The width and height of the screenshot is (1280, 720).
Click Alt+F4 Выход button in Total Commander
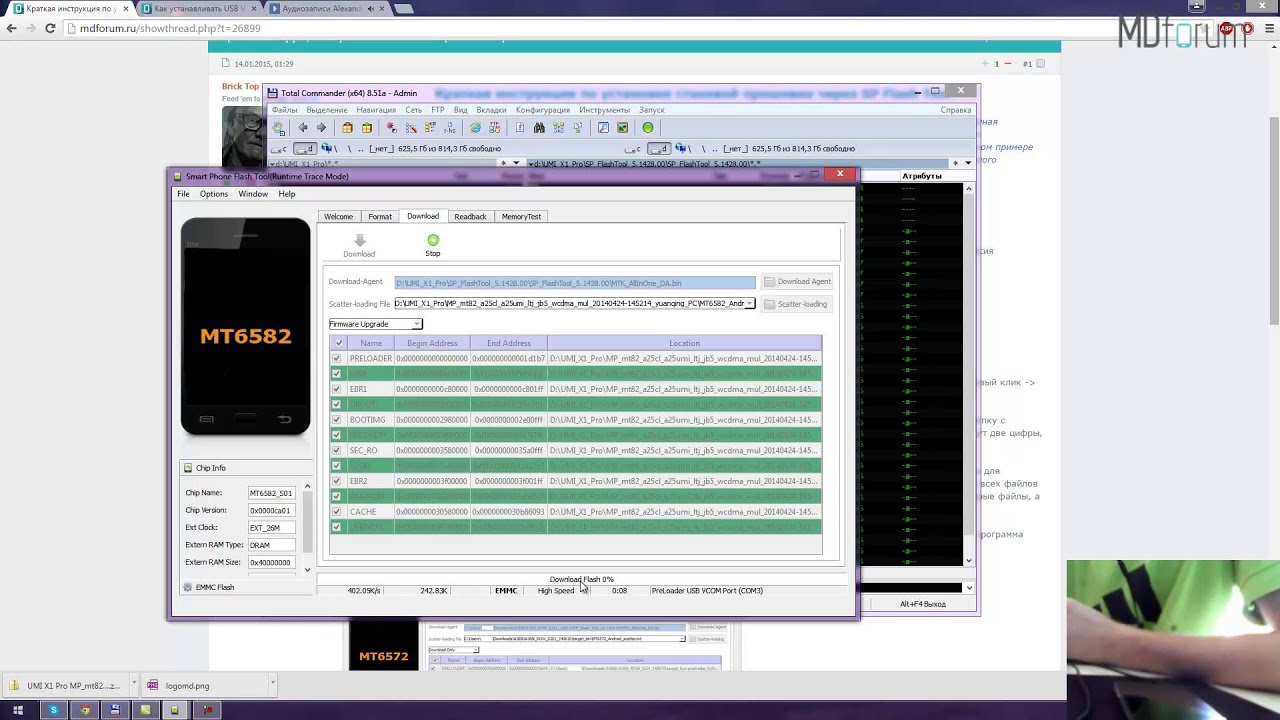pos(922,604)
